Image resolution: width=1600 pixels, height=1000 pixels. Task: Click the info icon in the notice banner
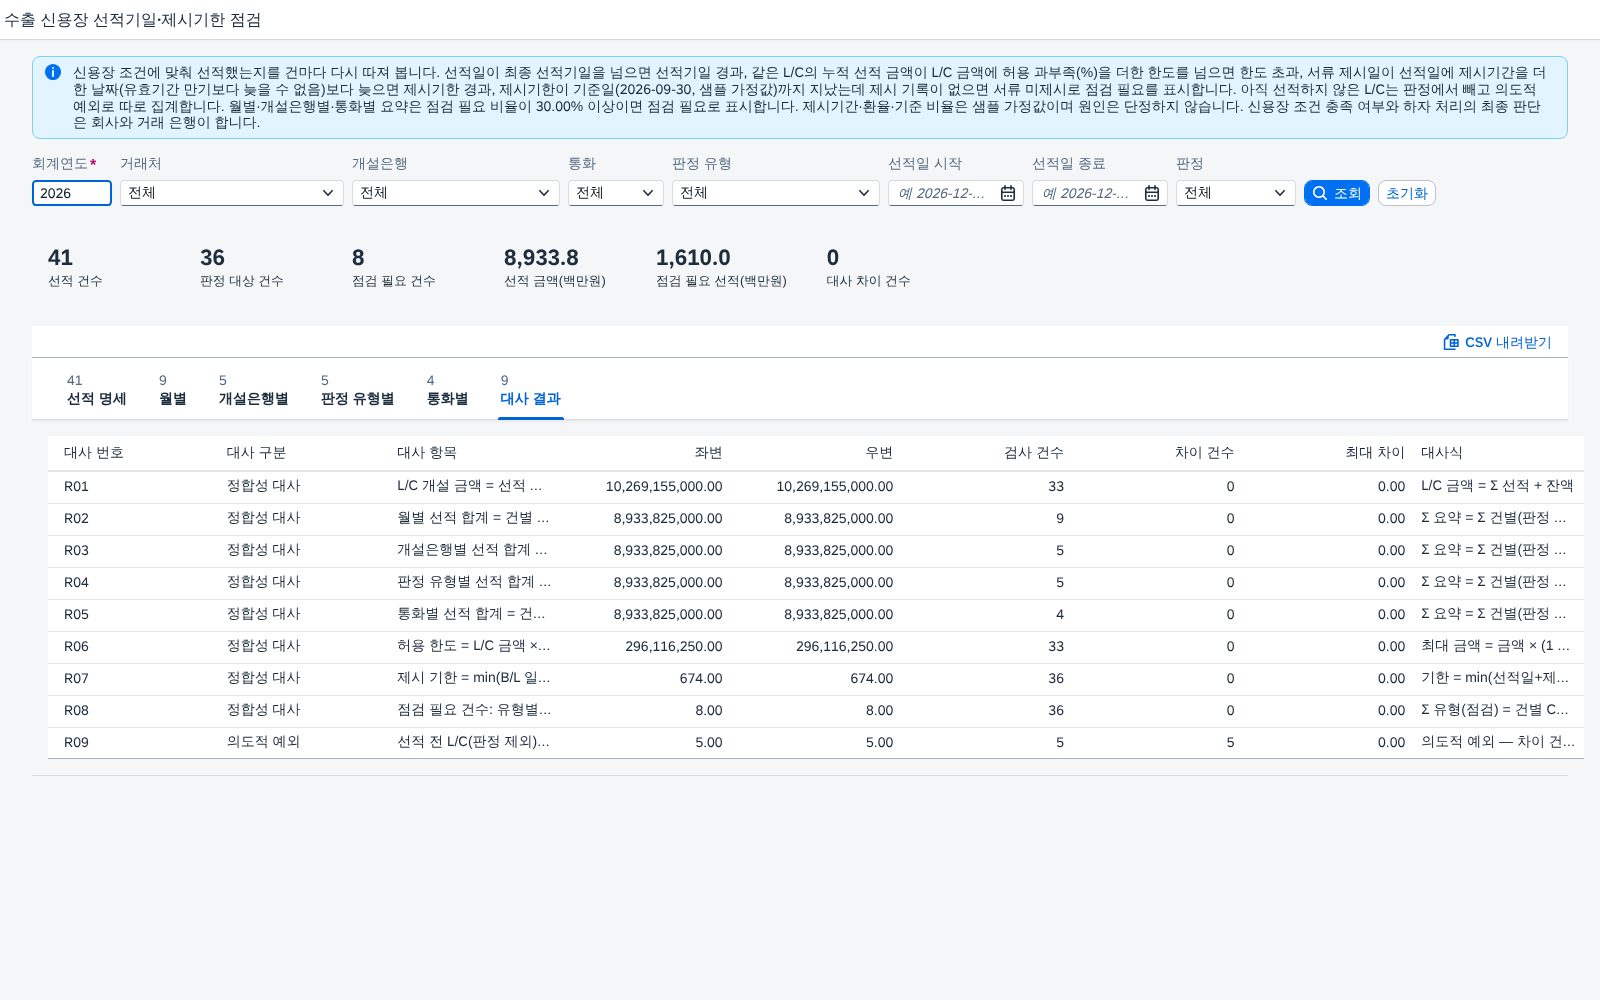click(53, 72)
